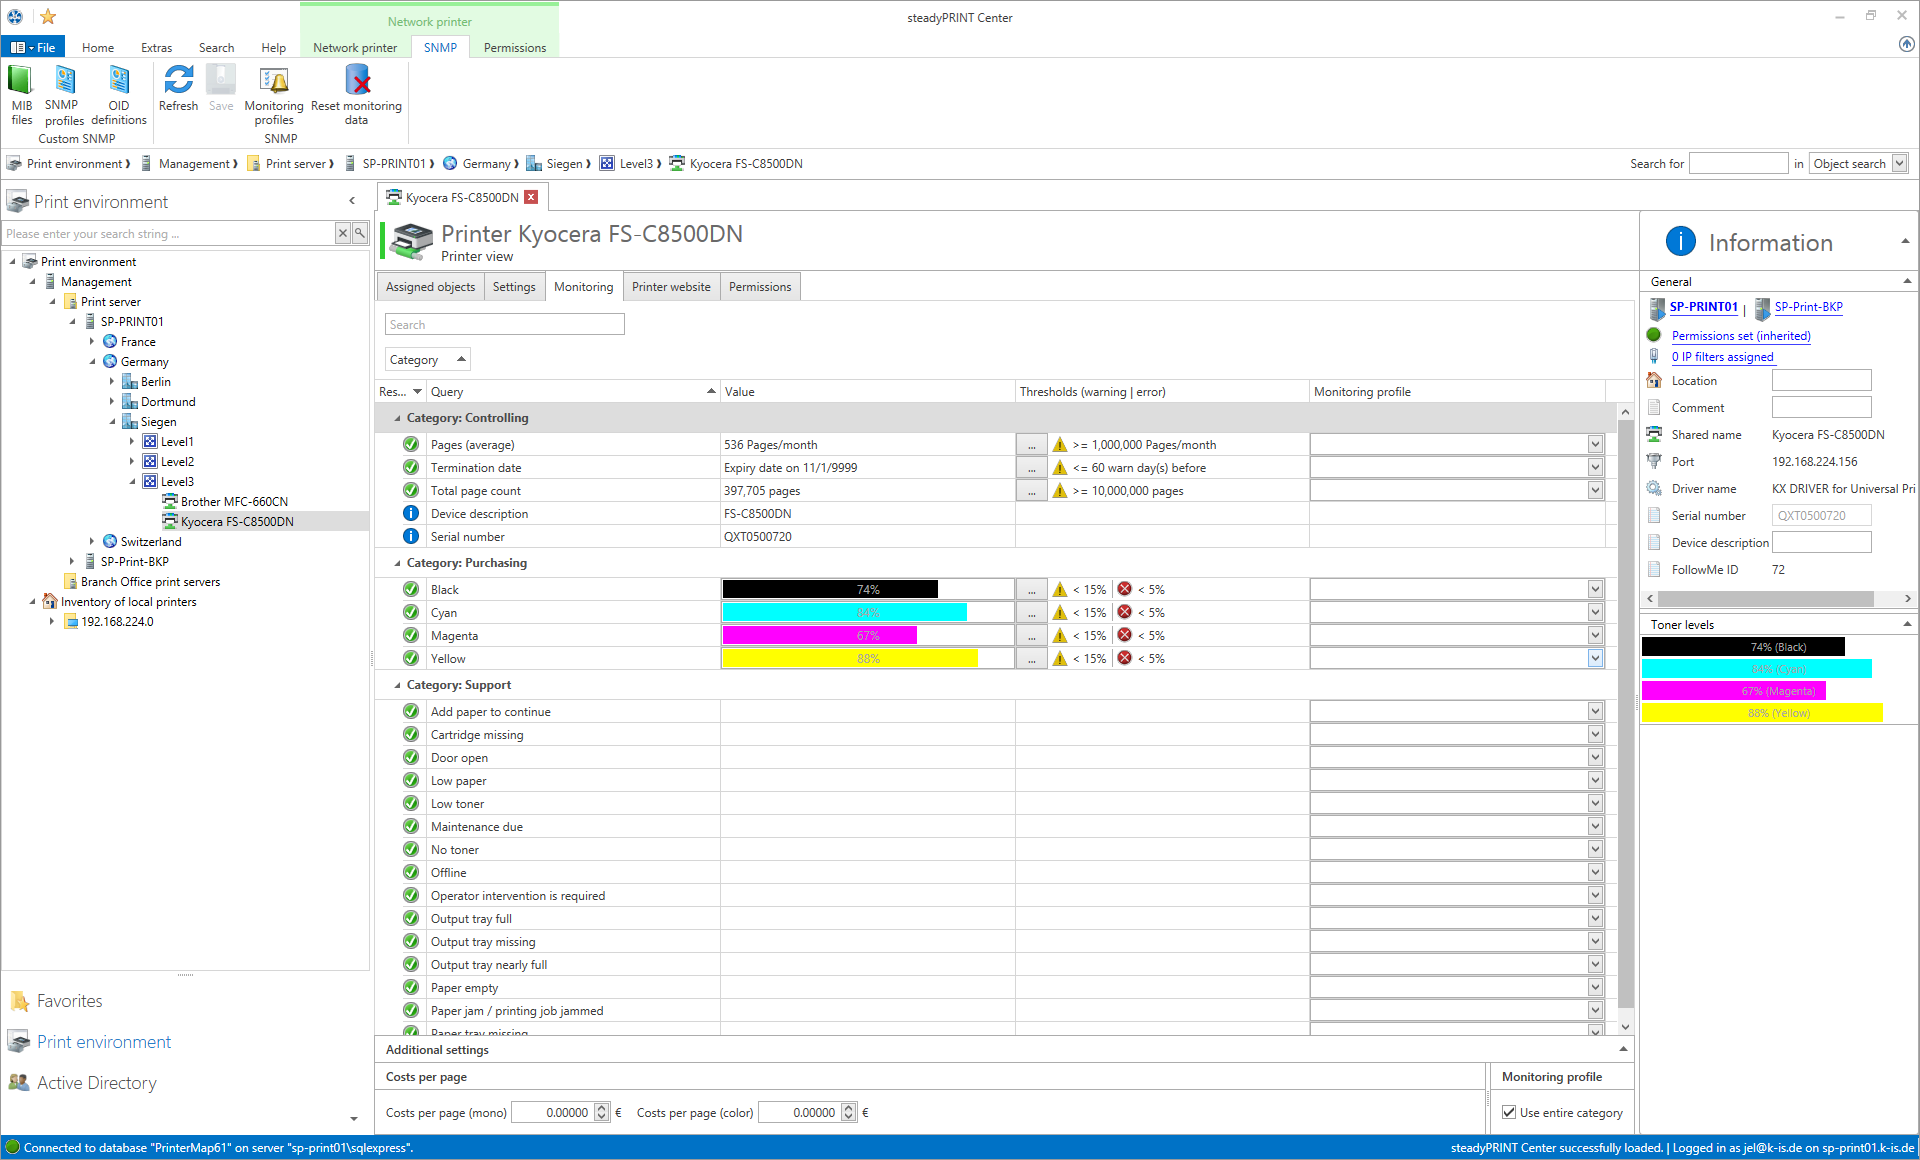Viewport: 1920px width, 1160px height.
Task: Open the File menu
Action: pos(34,47)
